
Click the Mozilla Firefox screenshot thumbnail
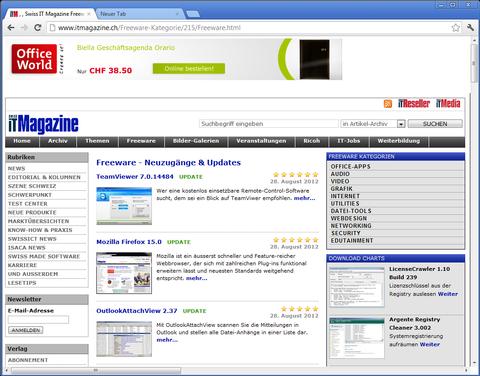click(124, 273)
